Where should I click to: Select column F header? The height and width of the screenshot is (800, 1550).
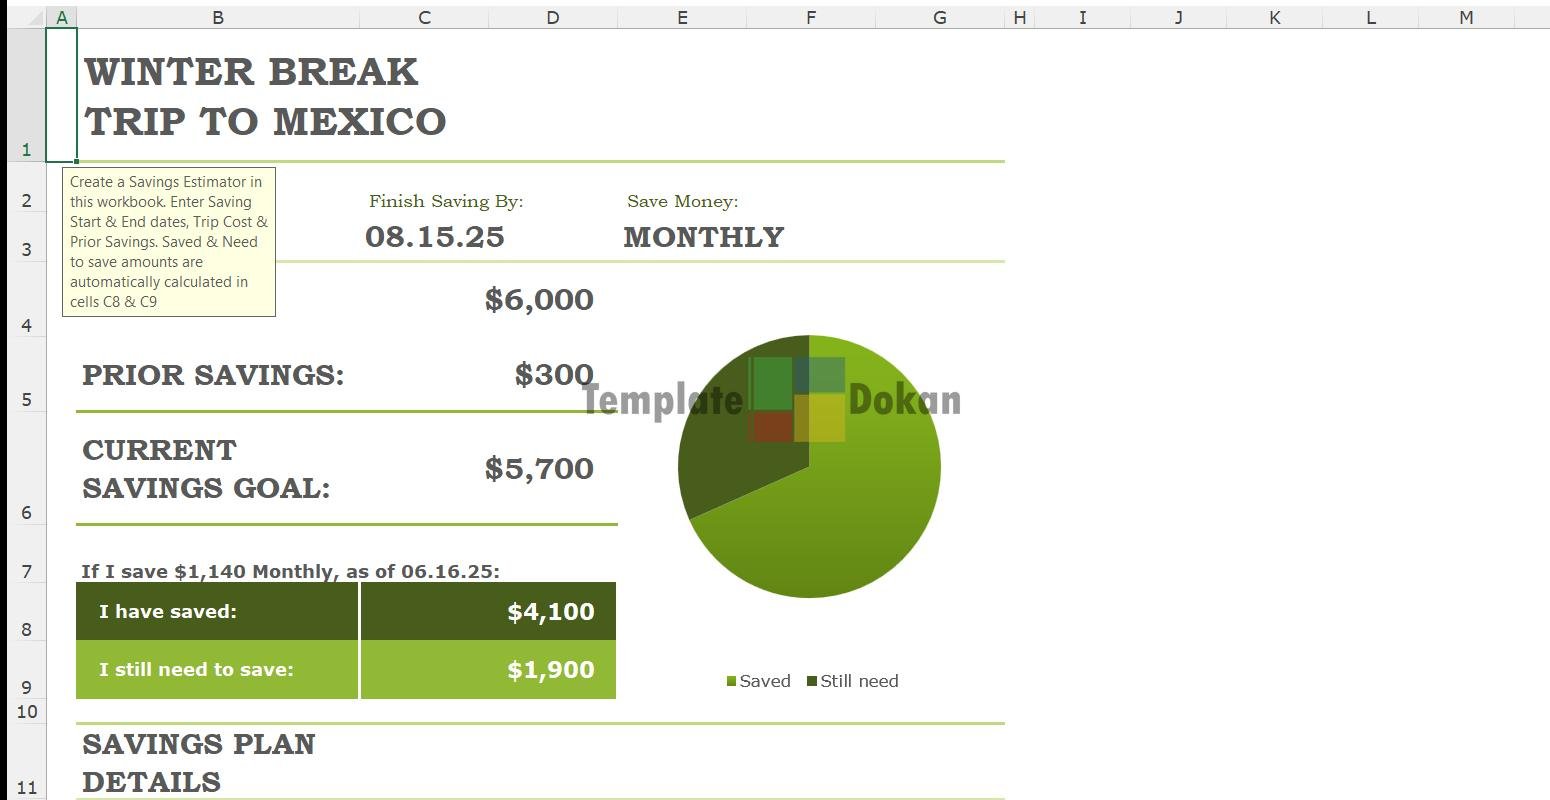tap(810, 17)
